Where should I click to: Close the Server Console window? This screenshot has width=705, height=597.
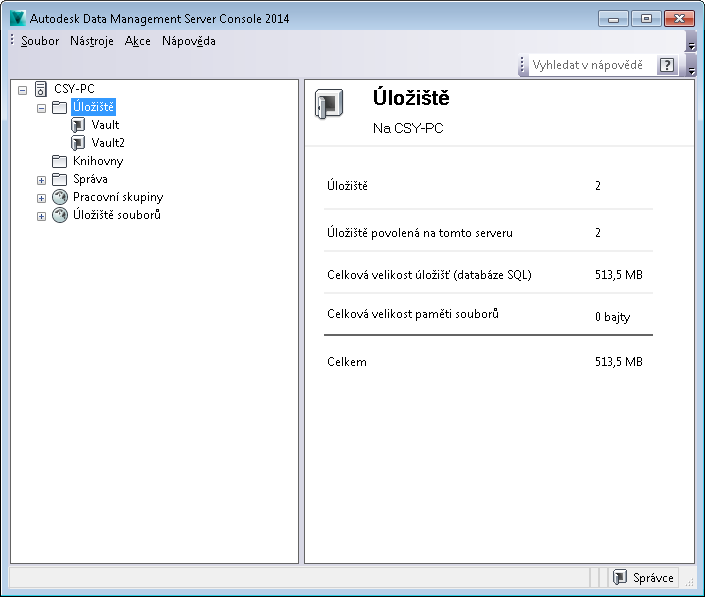coord(679,19)
